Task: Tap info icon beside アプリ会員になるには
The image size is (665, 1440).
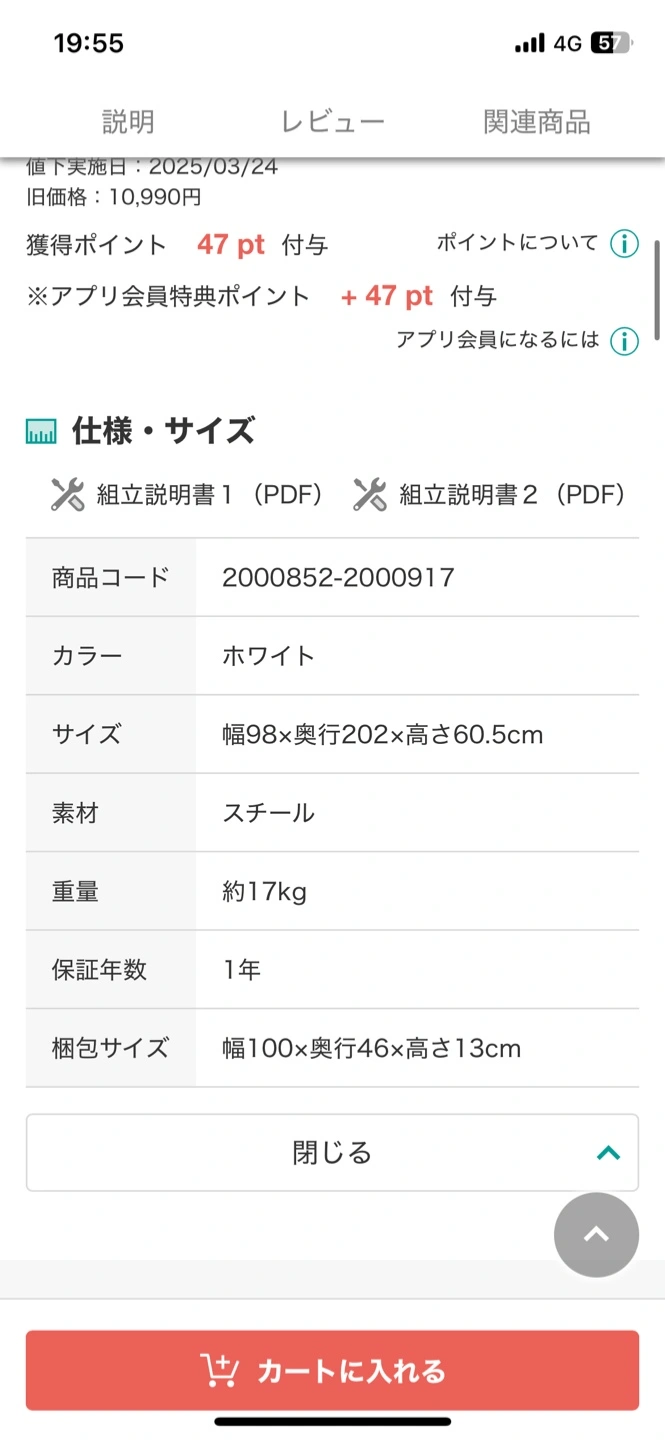Action: pos(624,341)
